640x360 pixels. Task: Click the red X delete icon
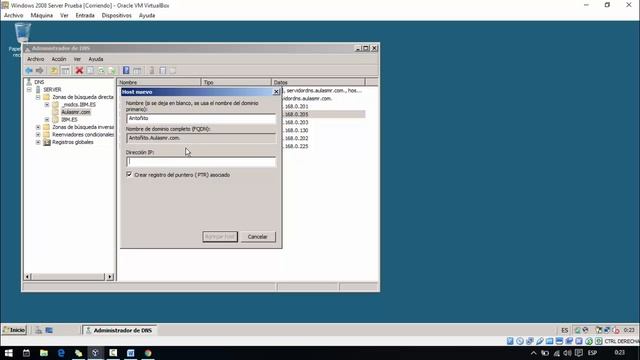pos(79,71)
